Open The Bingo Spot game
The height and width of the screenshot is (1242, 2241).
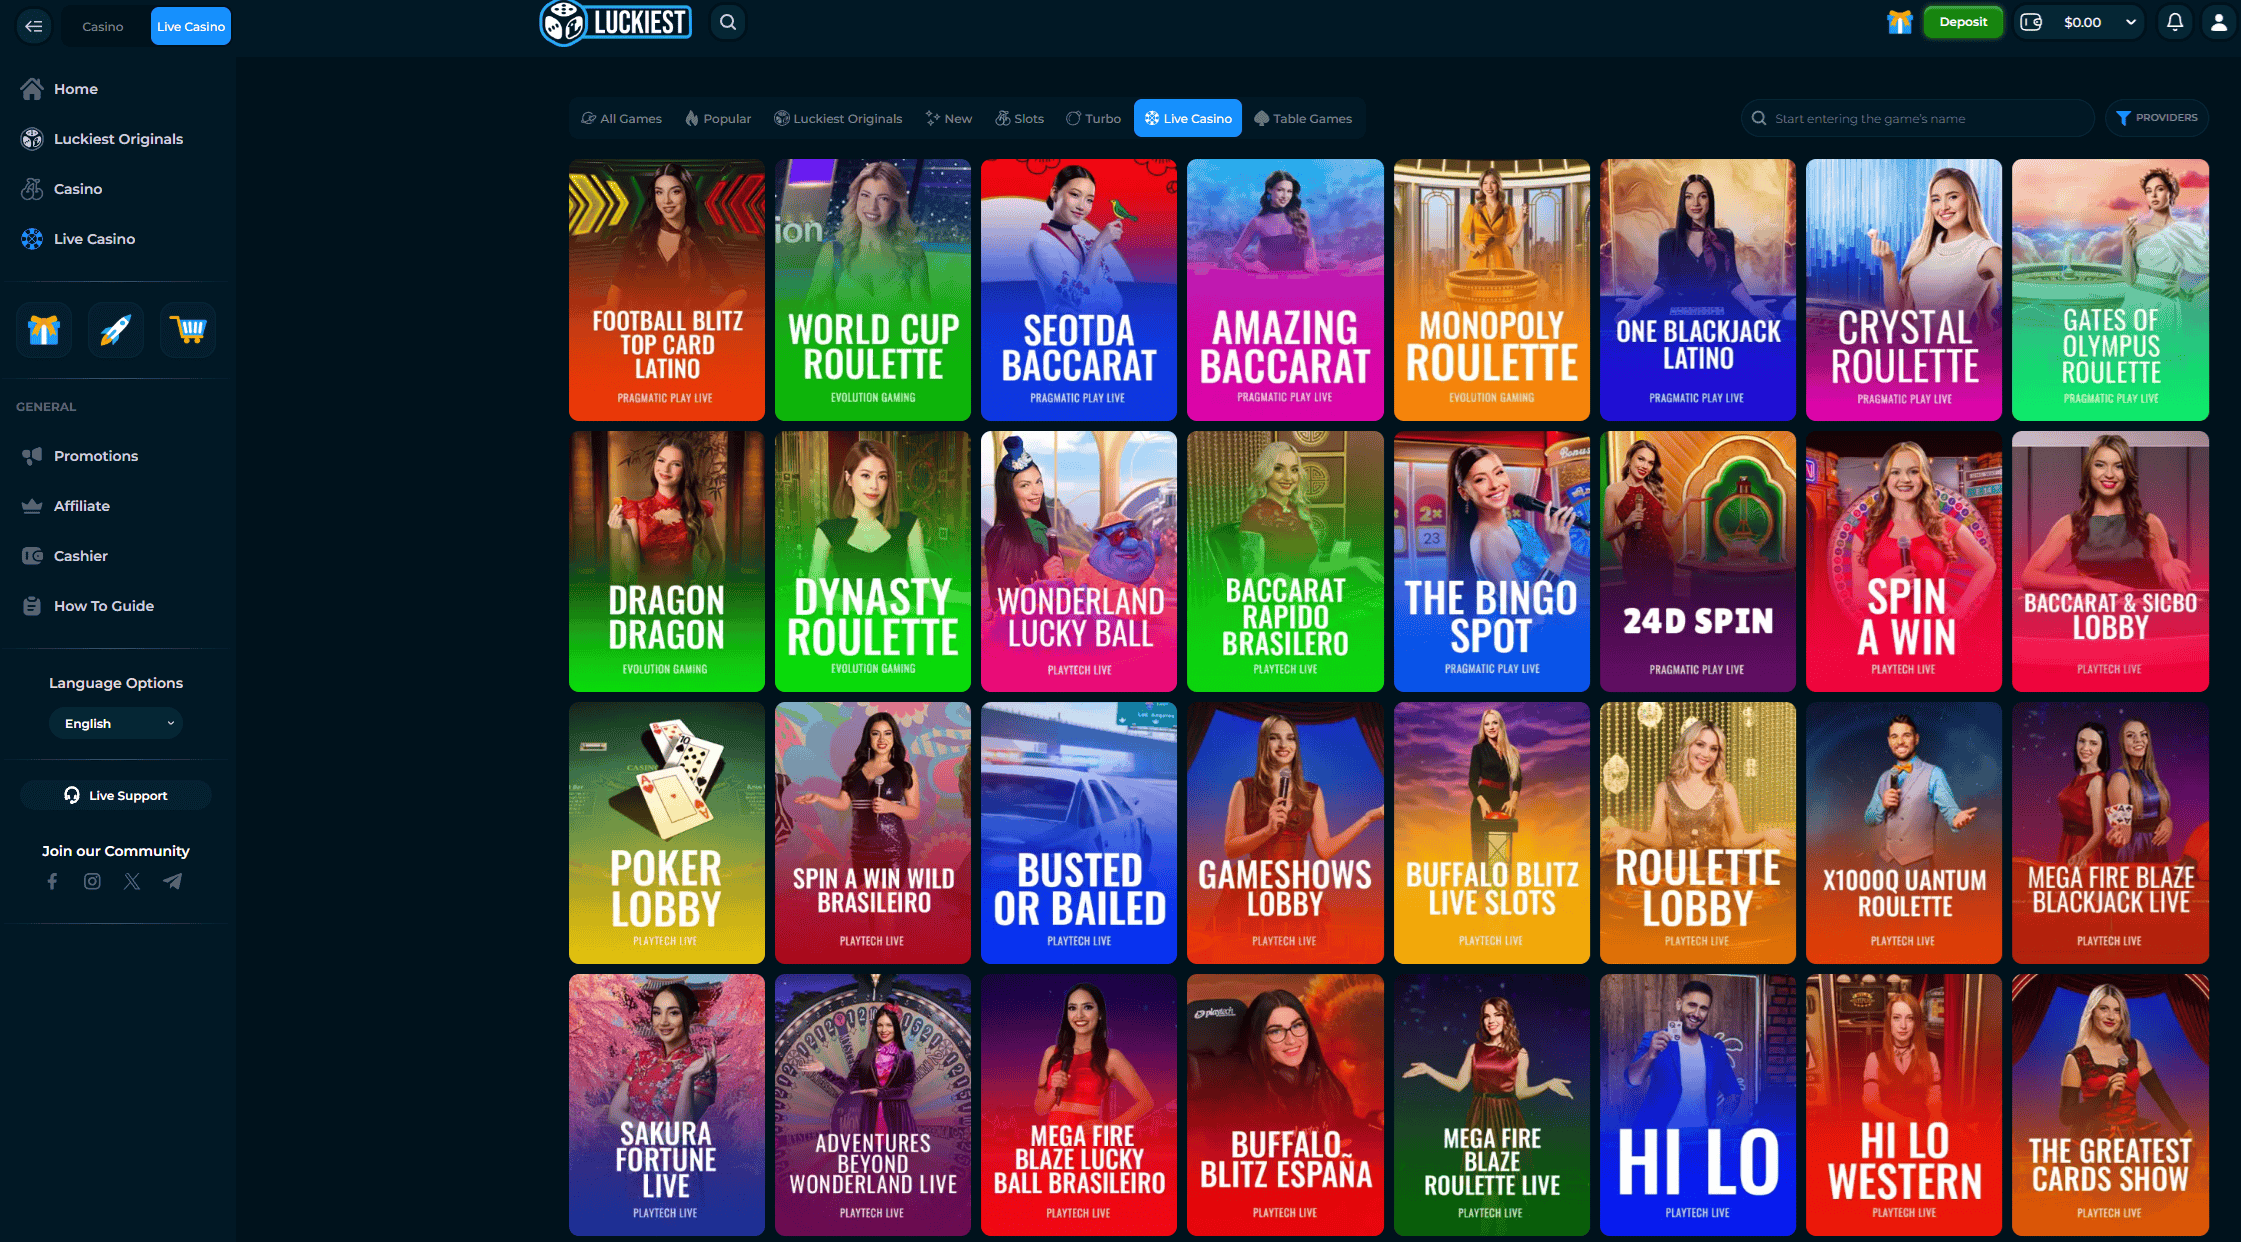(x=1492, y=561)
